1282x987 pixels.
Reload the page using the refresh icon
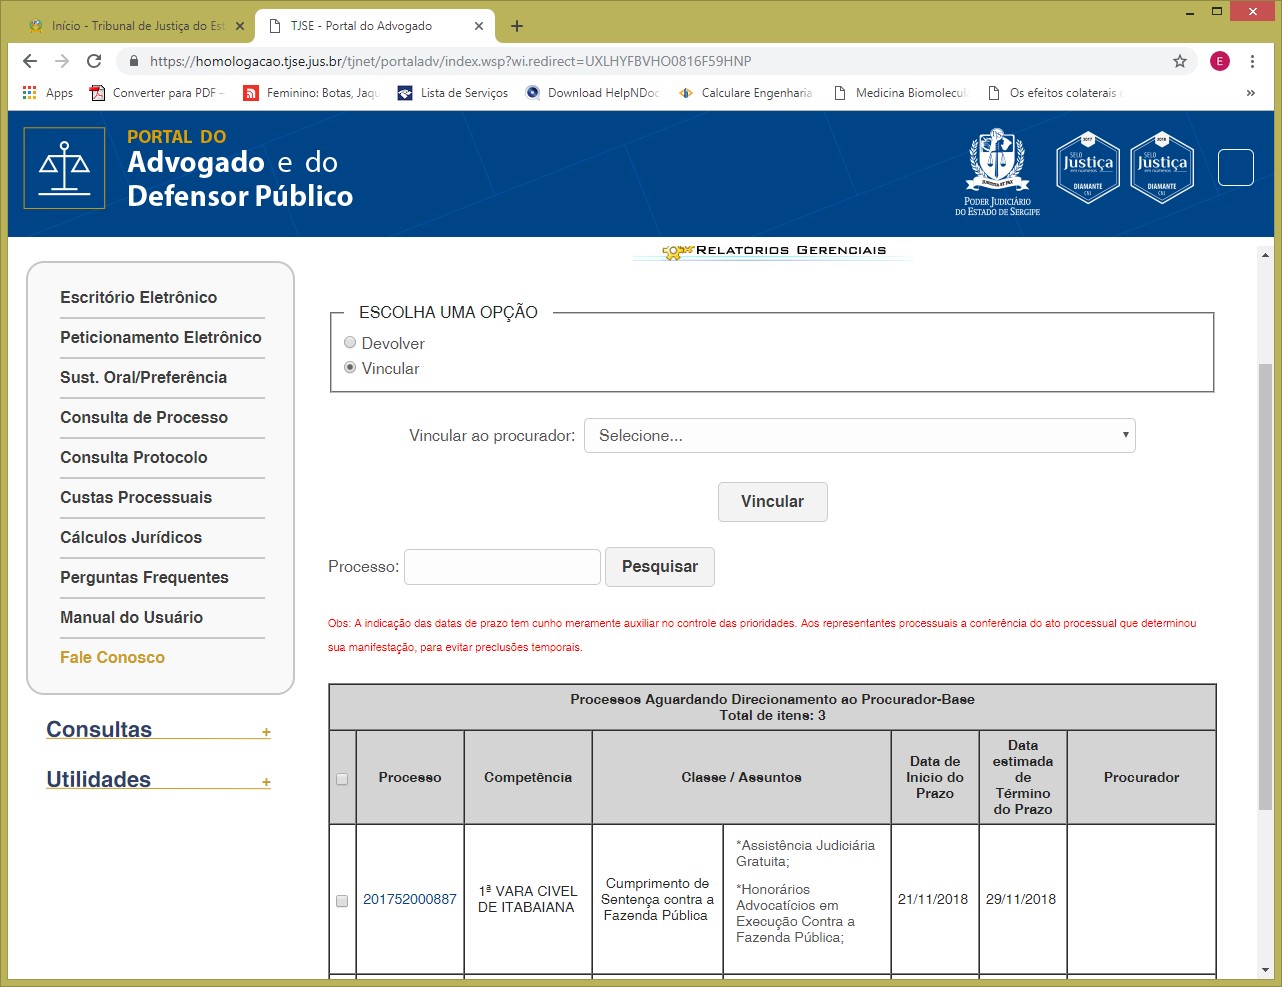pos(94,61)
